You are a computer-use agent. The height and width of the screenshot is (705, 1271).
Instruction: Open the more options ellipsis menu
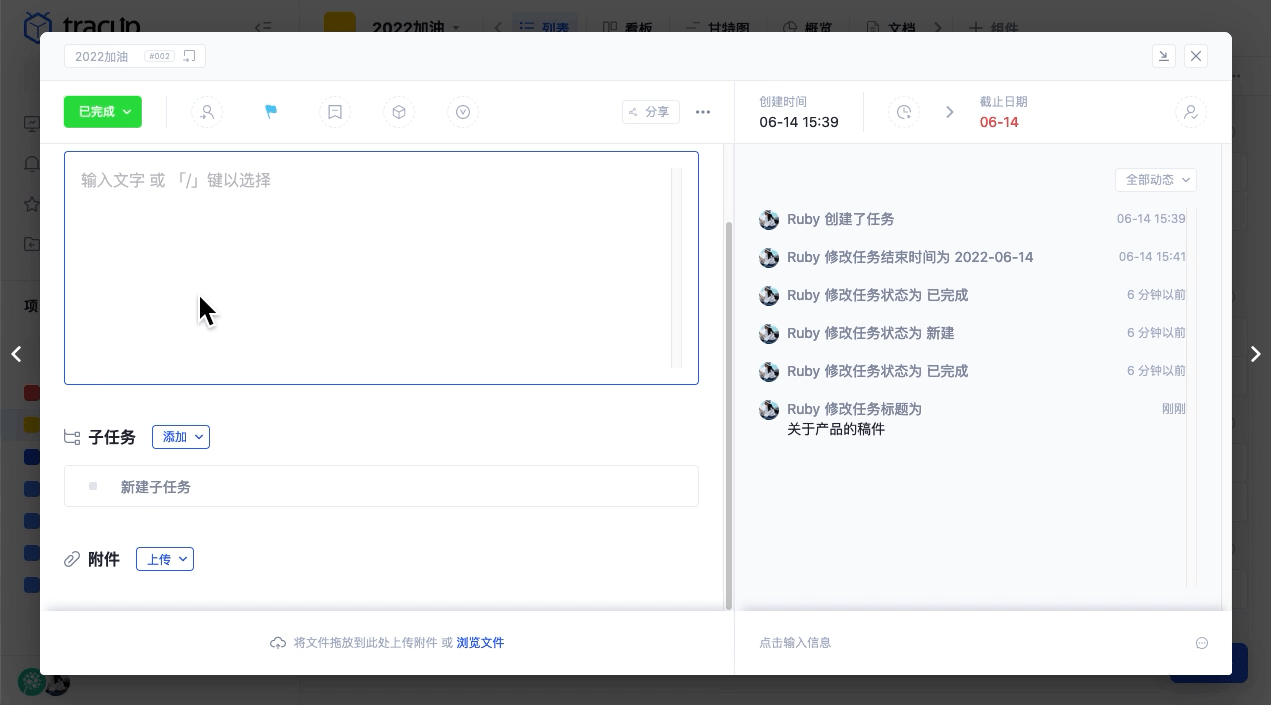click(x=703, y=112)
